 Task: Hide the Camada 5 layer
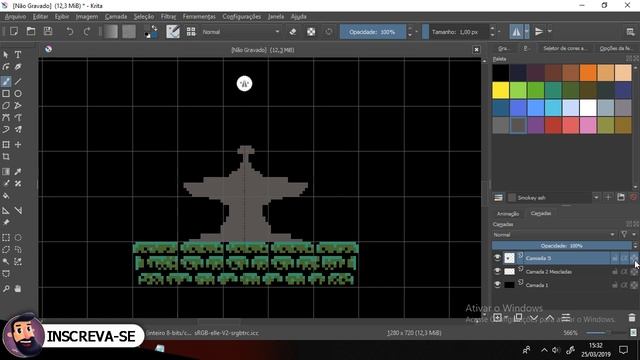click(497, 258)
